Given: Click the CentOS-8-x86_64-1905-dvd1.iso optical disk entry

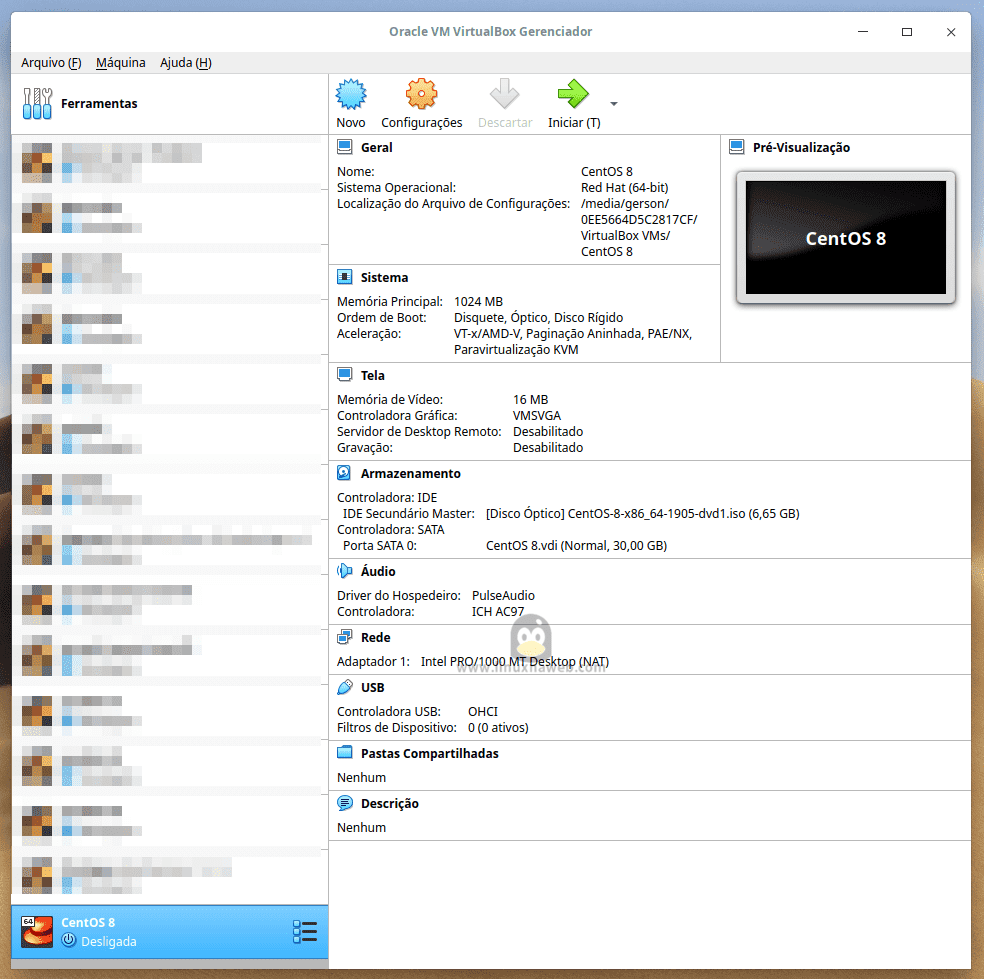Looking at the screenshot, I should pos(643,513).
